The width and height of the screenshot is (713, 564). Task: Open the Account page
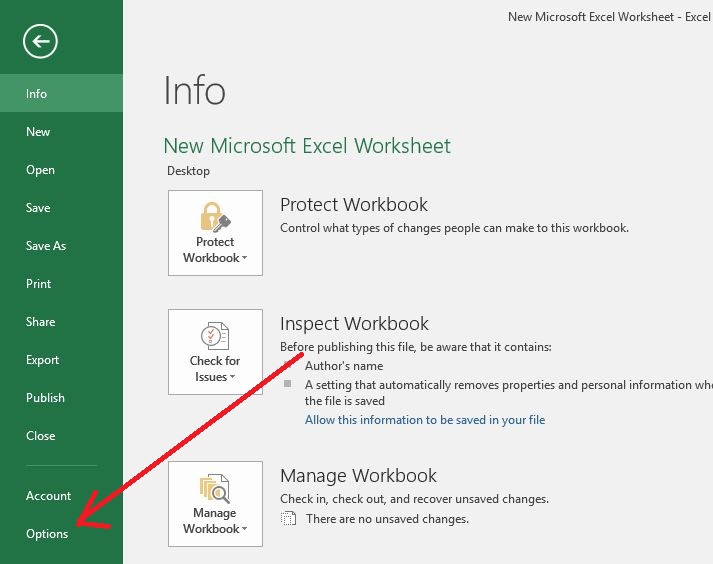[61, 495]
